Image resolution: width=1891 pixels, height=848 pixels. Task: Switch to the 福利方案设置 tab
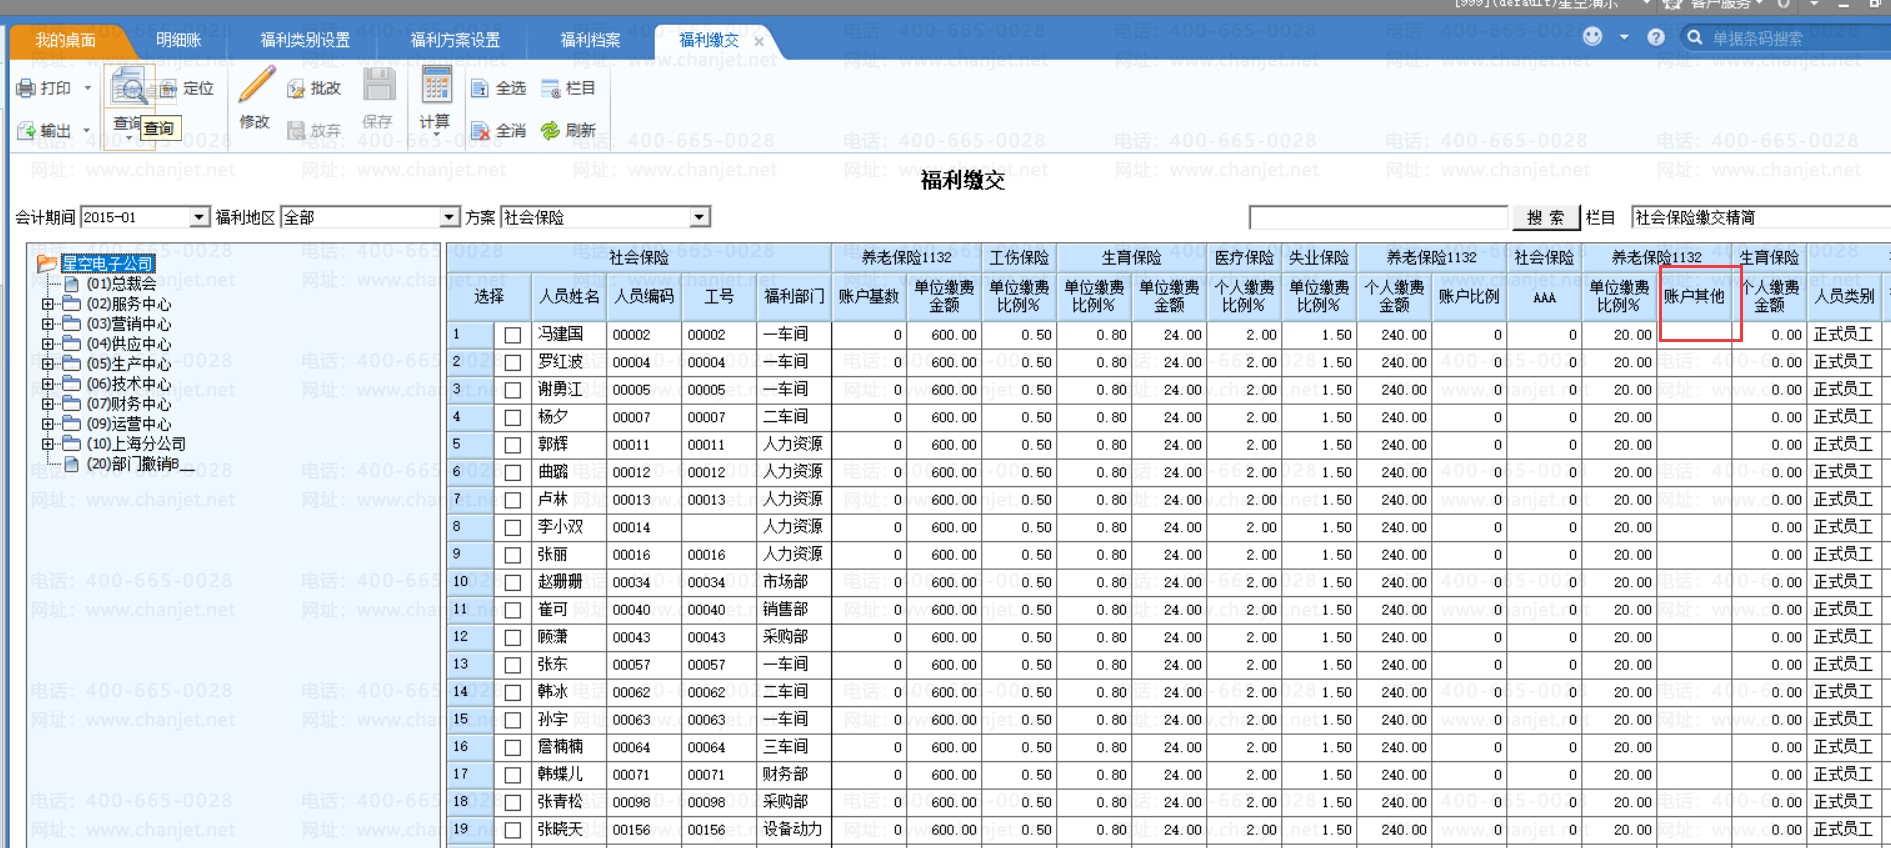pyautogui.click(x=455, y=40)
